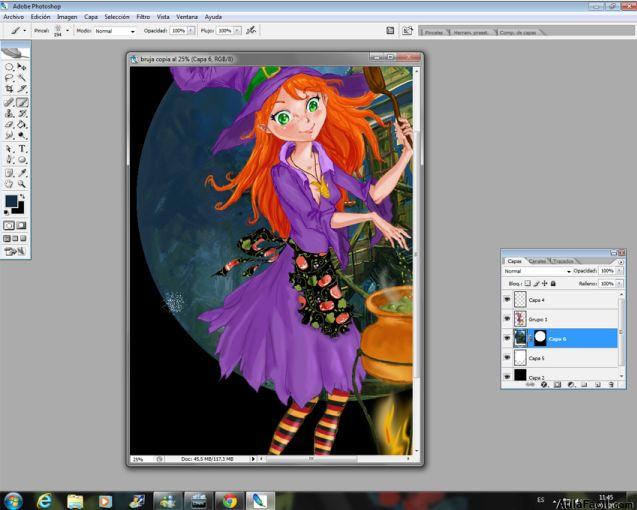Select the Healing Brush tool
This screenshot has height=510, width=637.
pos(9,102)
